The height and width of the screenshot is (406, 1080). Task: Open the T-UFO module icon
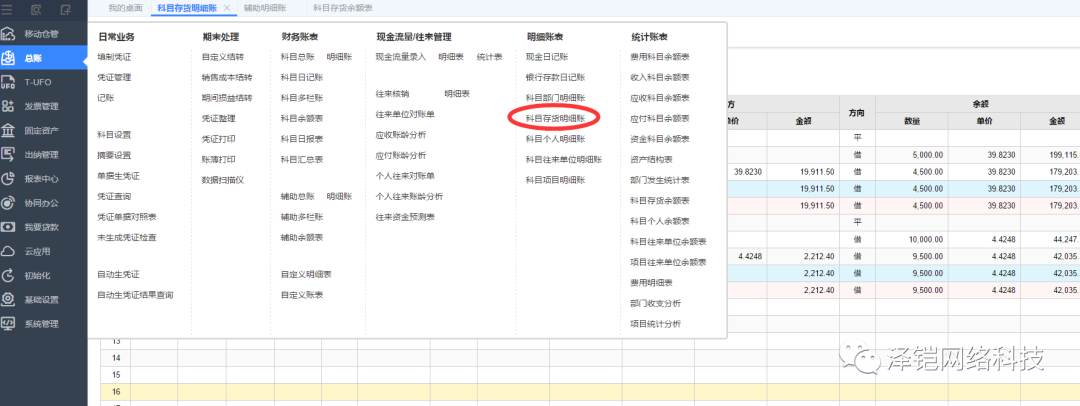coord(9,82)
